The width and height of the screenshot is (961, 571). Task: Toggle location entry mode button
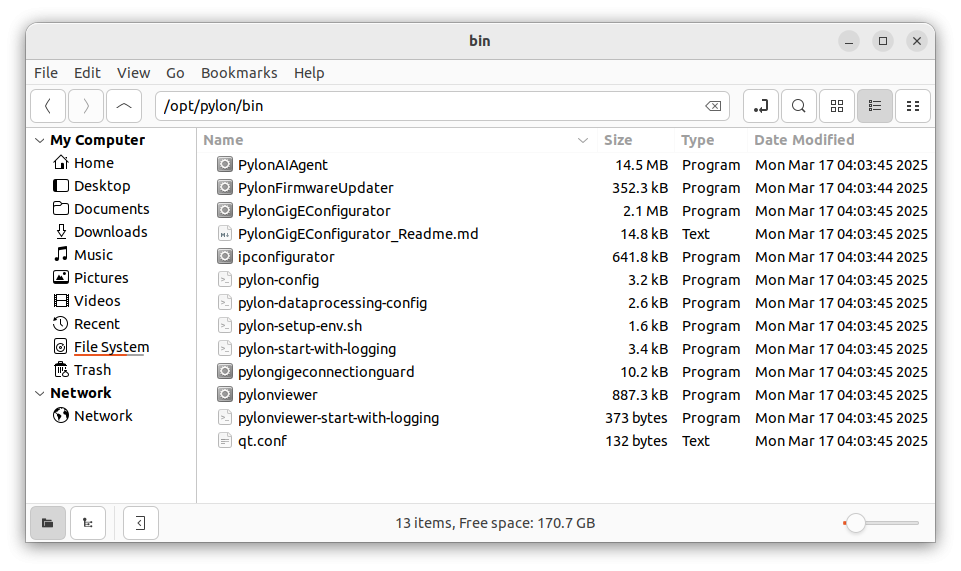(761, 106)
